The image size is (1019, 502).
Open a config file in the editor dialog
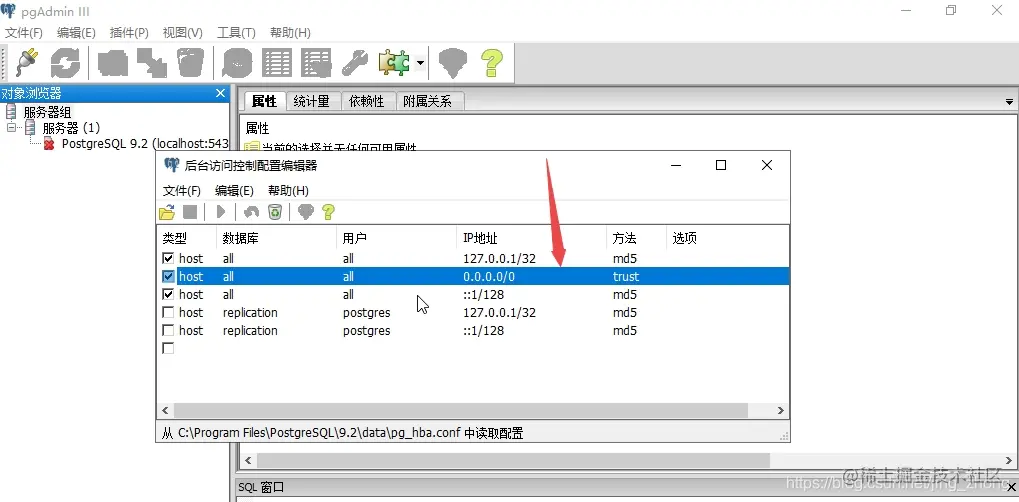pyautogui.click(x=167, y=211)
